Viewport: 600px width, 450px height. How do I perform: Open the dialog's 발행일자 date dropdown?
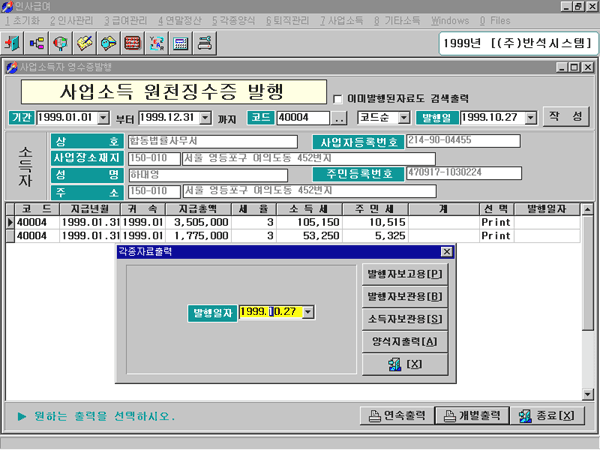308,313
